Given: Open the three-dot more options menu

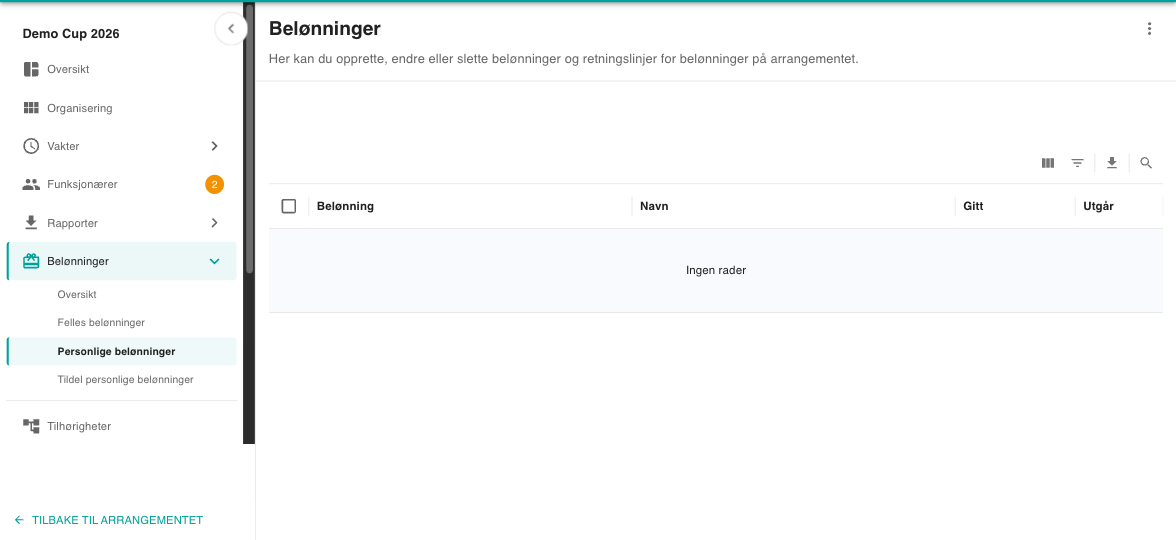Looking at the screenshot, I should 1149,29.
